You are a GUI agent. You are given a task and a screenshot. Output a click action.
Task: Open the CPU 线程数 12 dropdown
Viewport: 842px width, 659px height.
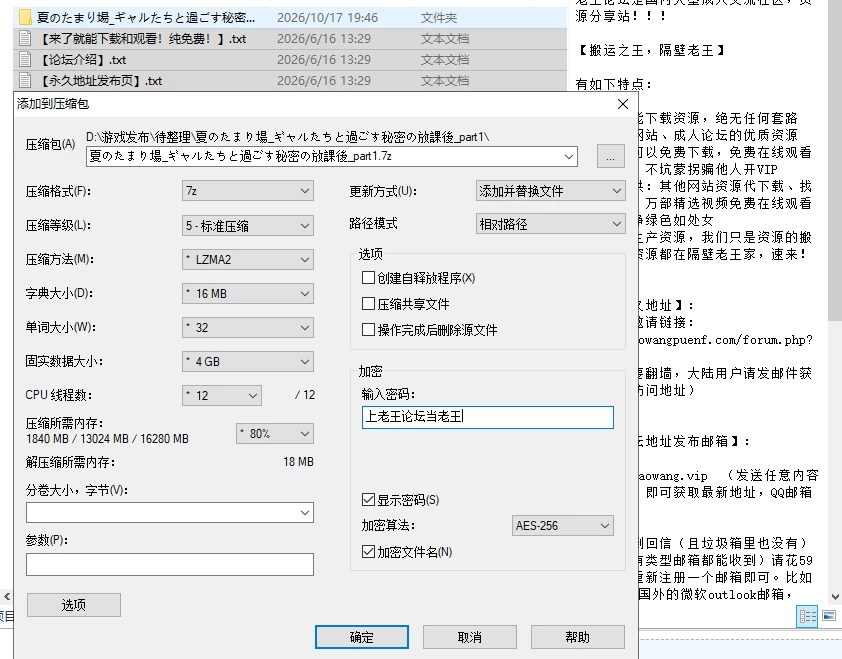click(222, 395)
